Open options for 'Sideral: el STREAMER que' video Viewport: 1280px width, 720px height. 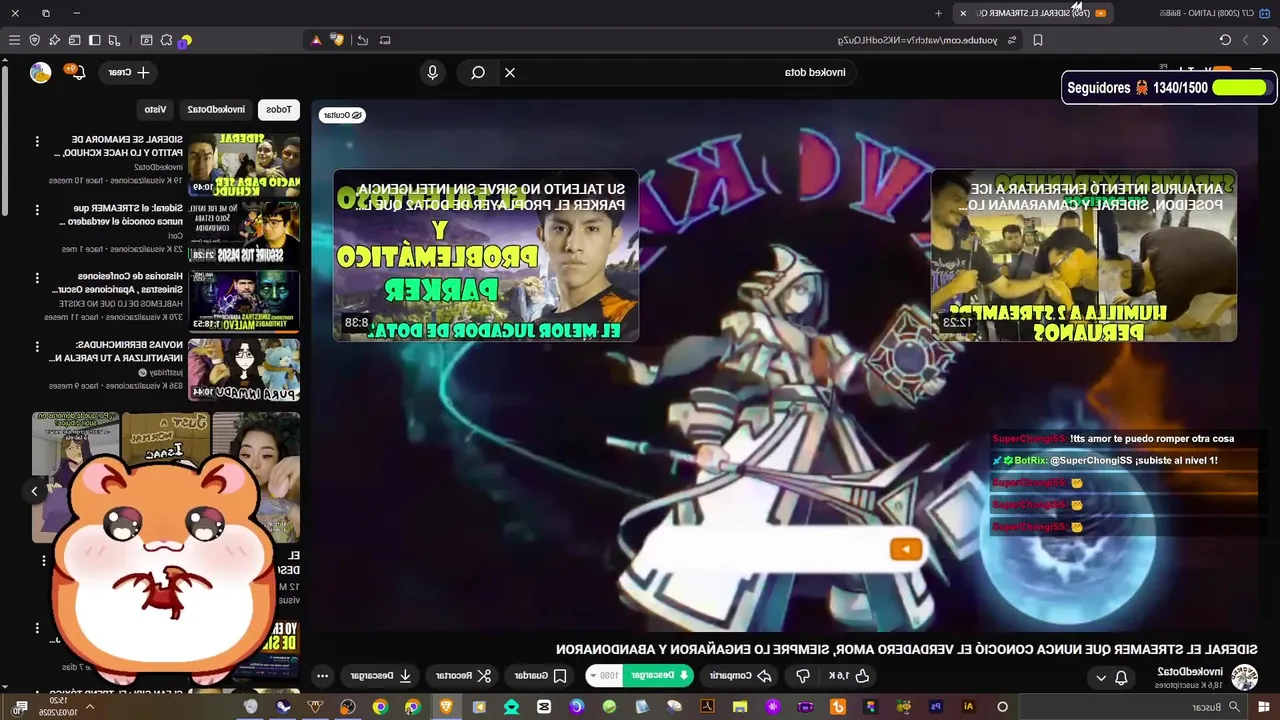(37, 211)
